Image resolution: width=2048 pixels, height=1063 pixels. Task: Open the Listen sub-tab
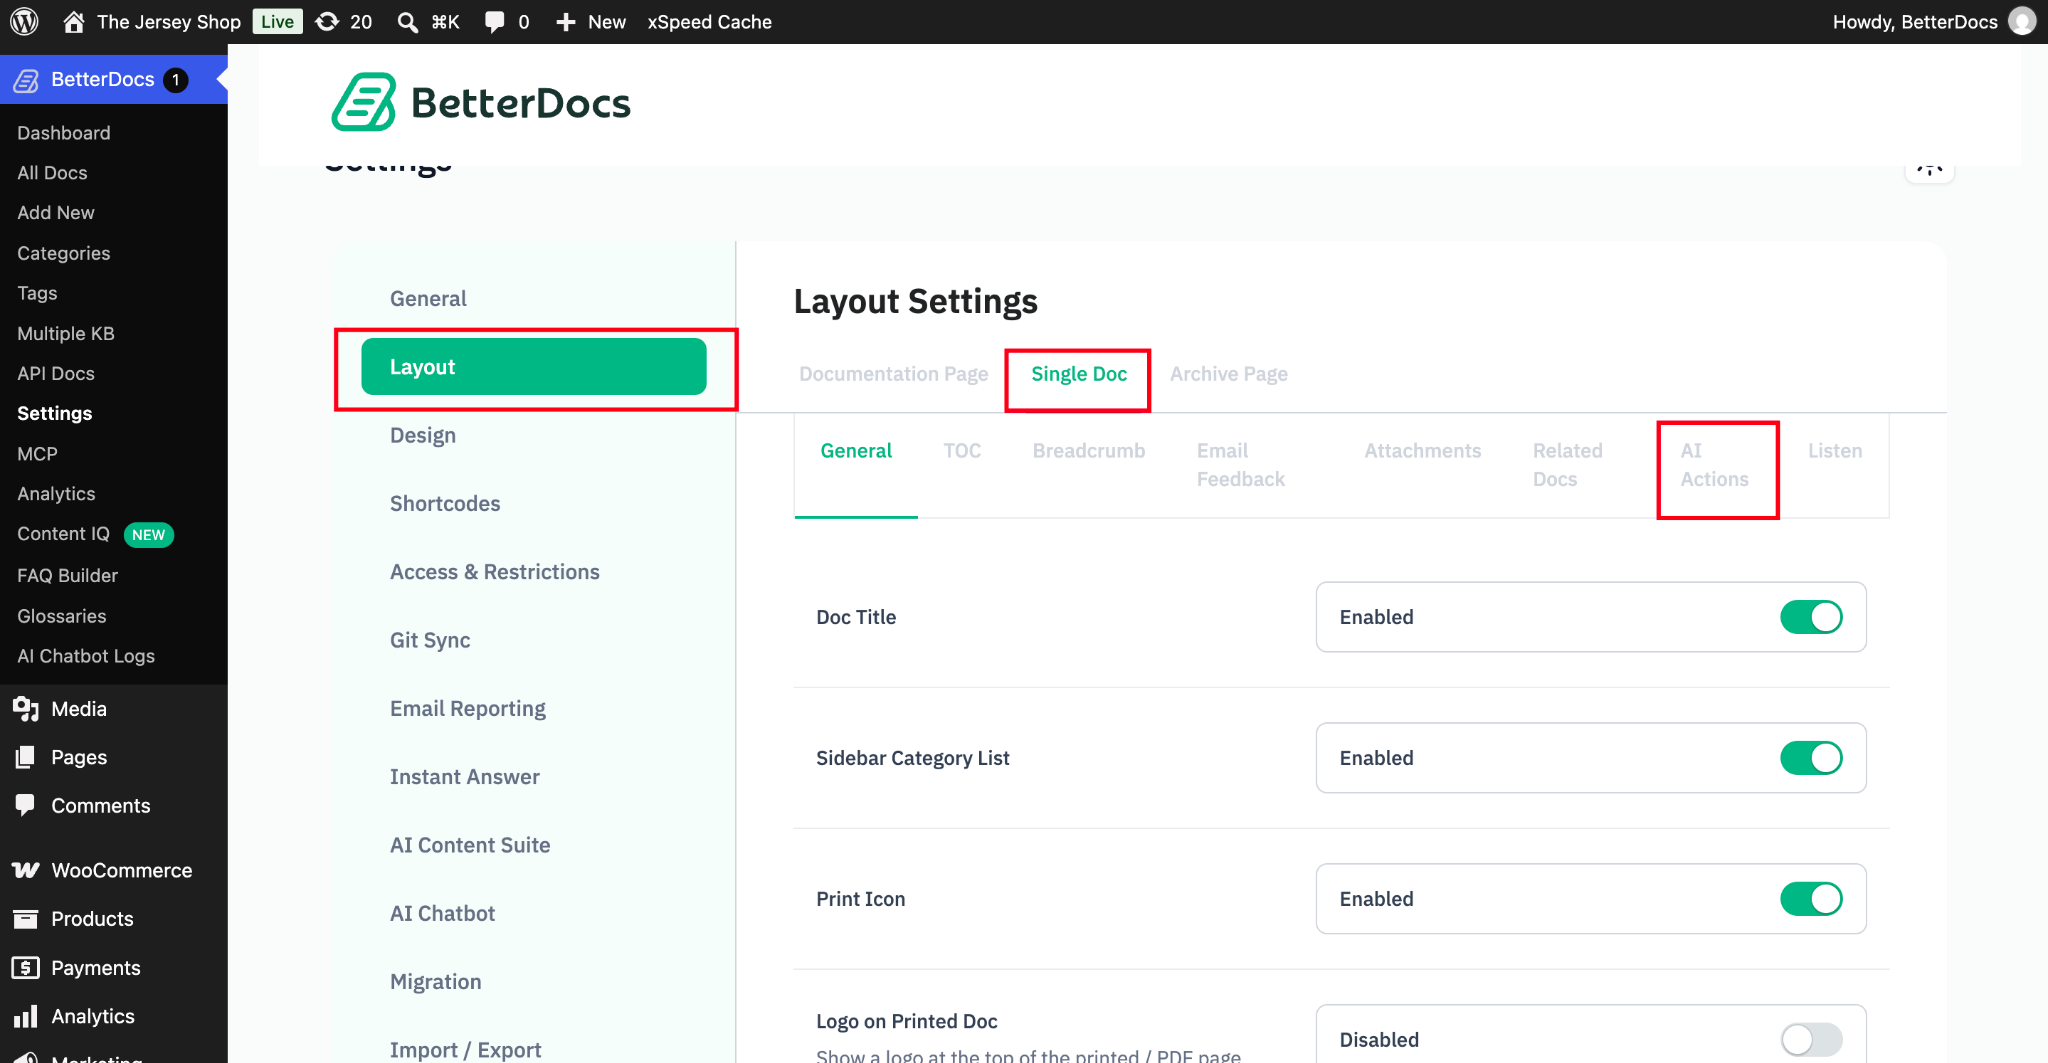point(1835,451)
